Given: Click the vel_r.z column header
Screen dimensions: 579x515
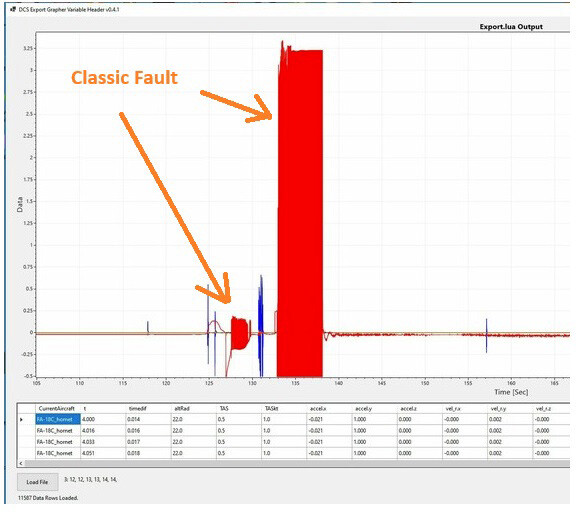Looking at the screenshot, I should [x=551, y=408].
